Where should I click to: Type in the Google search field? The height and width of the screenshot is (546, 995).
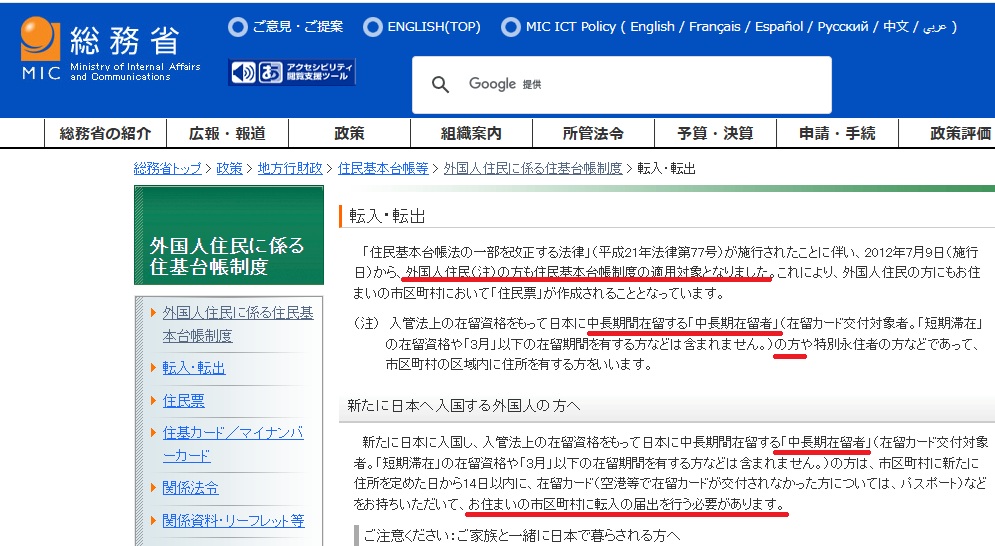click(x=640, y=85)
